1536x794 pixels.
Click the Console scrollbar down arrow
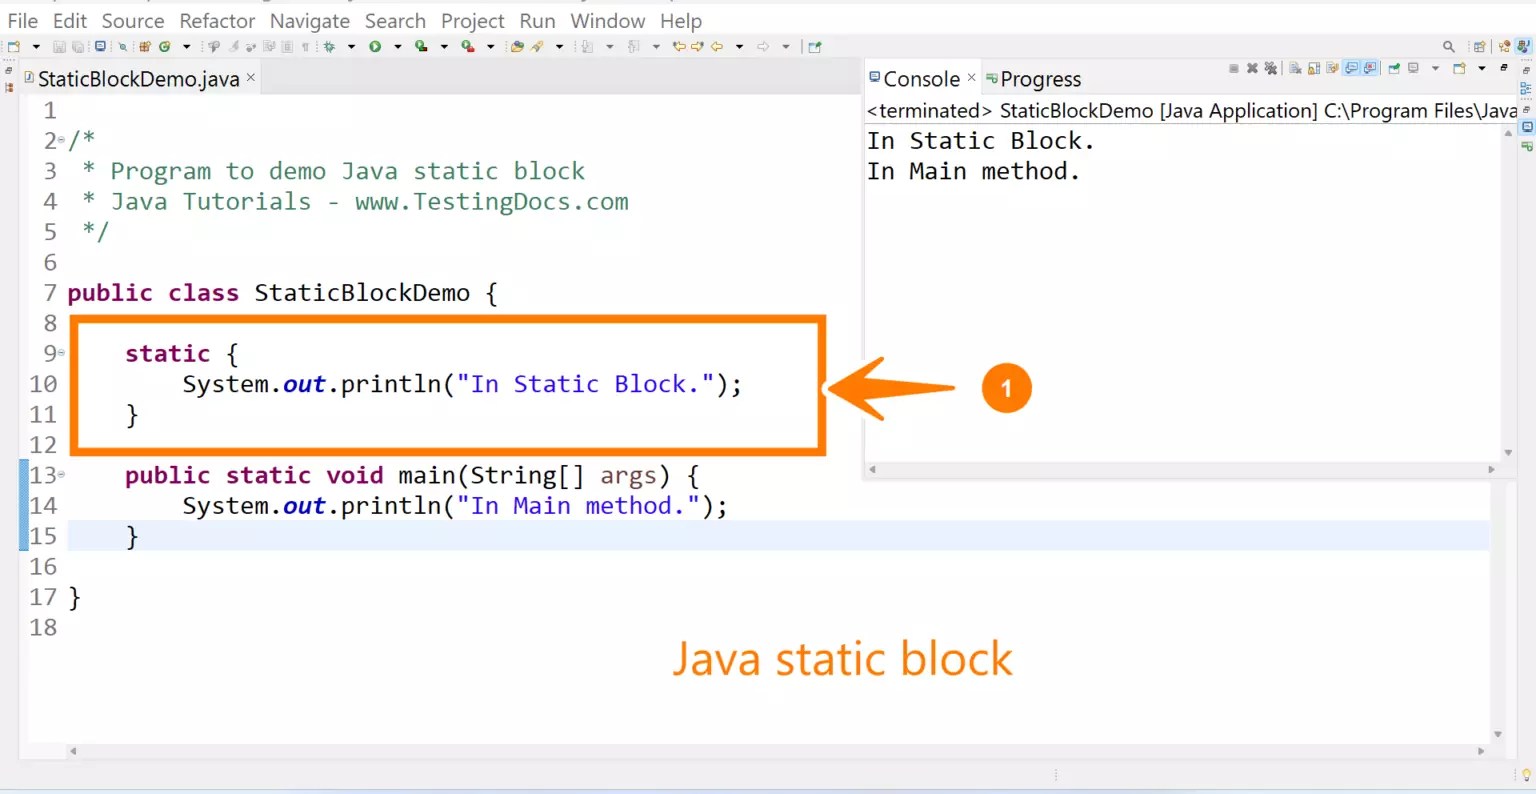coord(1508,452)
